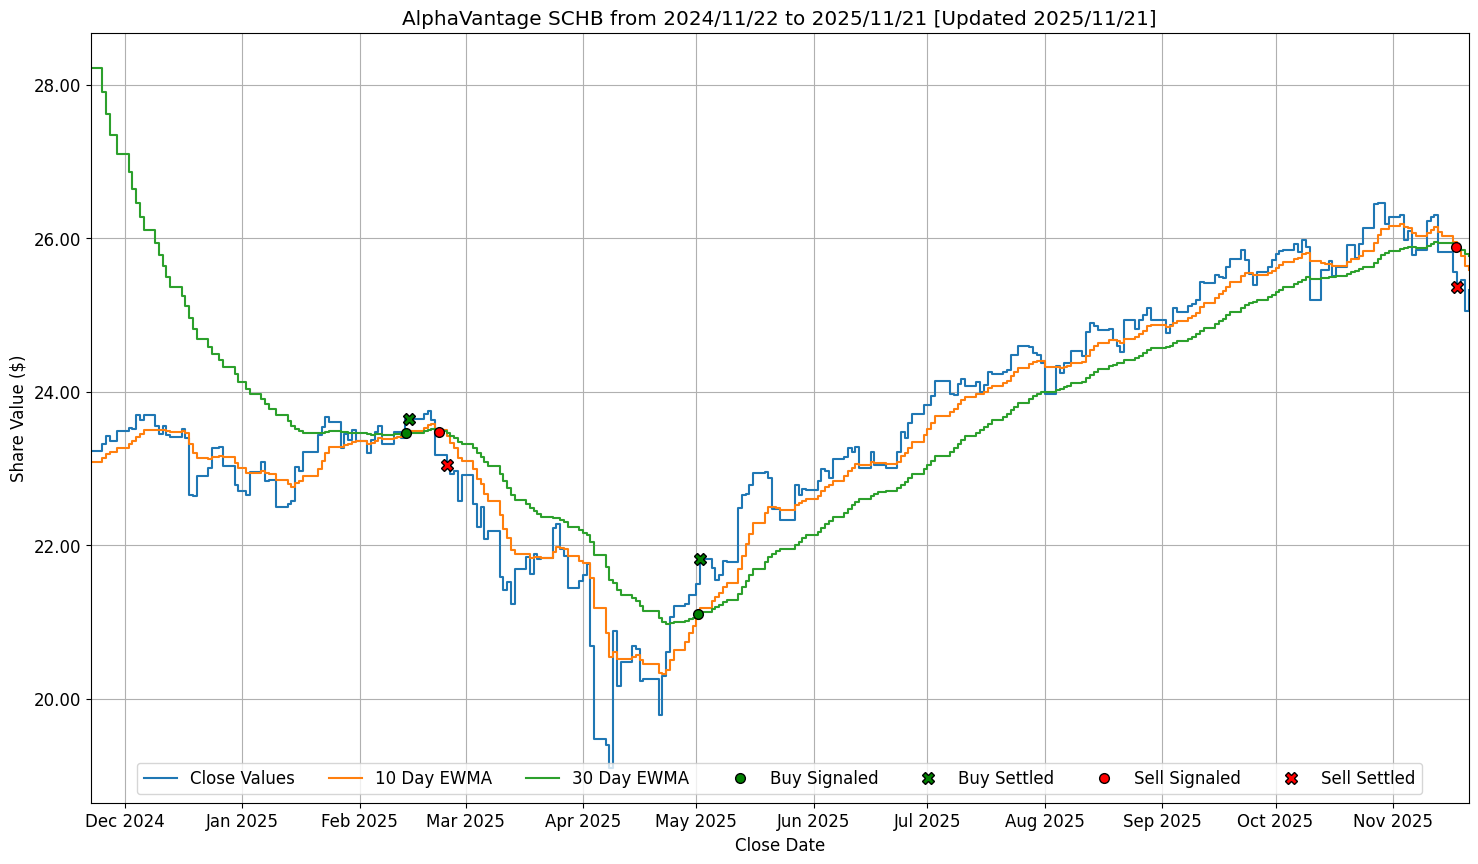Click the chart title AlphaVantage SCHB
Image resolution: width=1478 pixels, height=864 pixels.
pos(779,18)
